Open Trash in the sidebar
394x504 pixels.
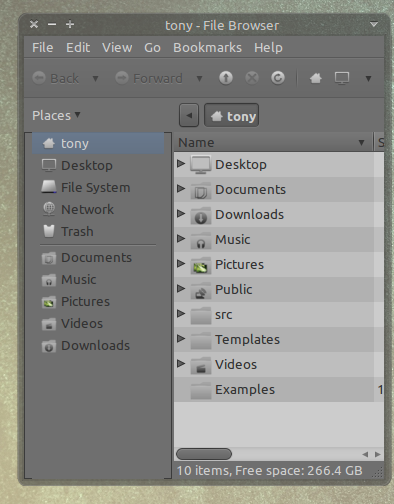(98, 231)
